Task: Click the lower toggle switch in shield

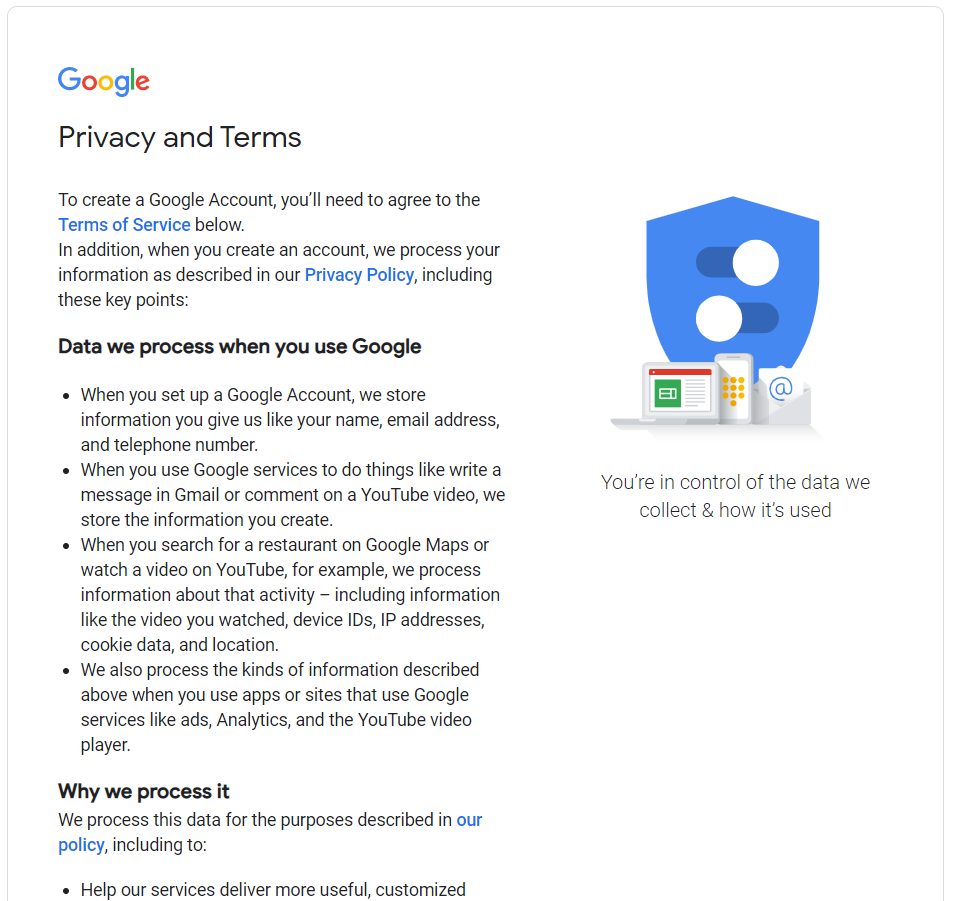Action: 737,318
